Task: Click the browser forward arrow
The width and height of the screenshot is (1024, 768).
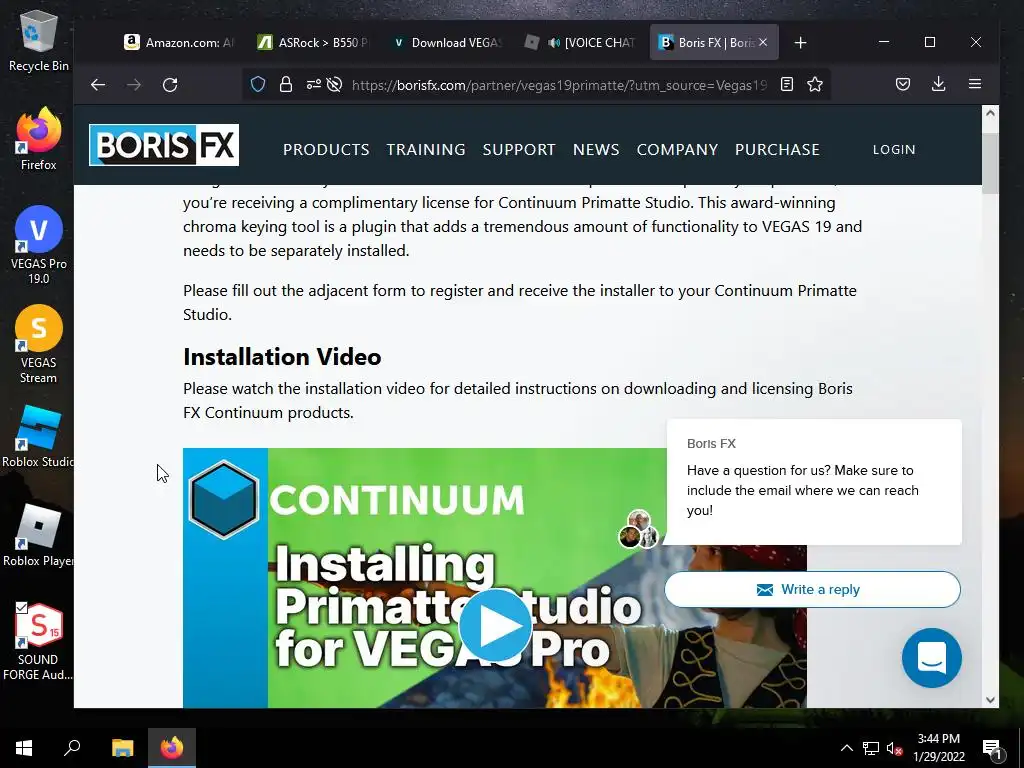Action: coord(134,85)
